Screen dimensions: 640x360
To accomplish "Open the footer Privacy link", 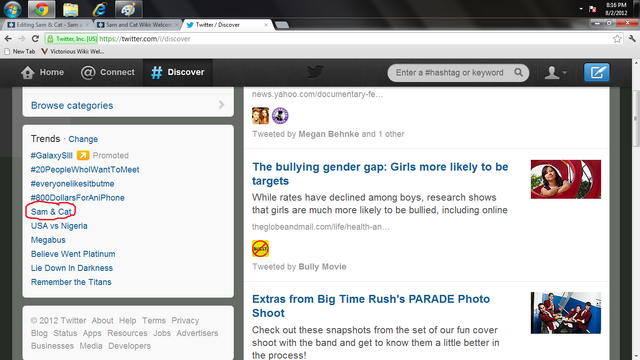I will [x=185, y=320].
